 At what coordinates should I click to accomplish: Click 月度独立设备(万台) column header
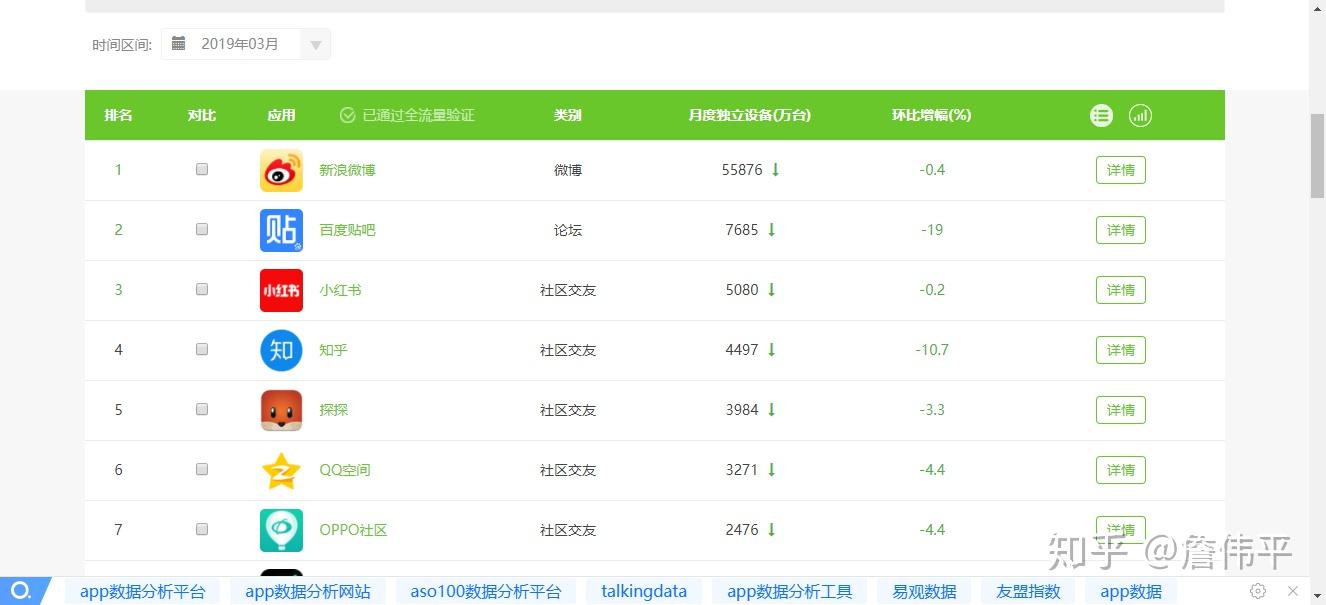pos(749,115)
